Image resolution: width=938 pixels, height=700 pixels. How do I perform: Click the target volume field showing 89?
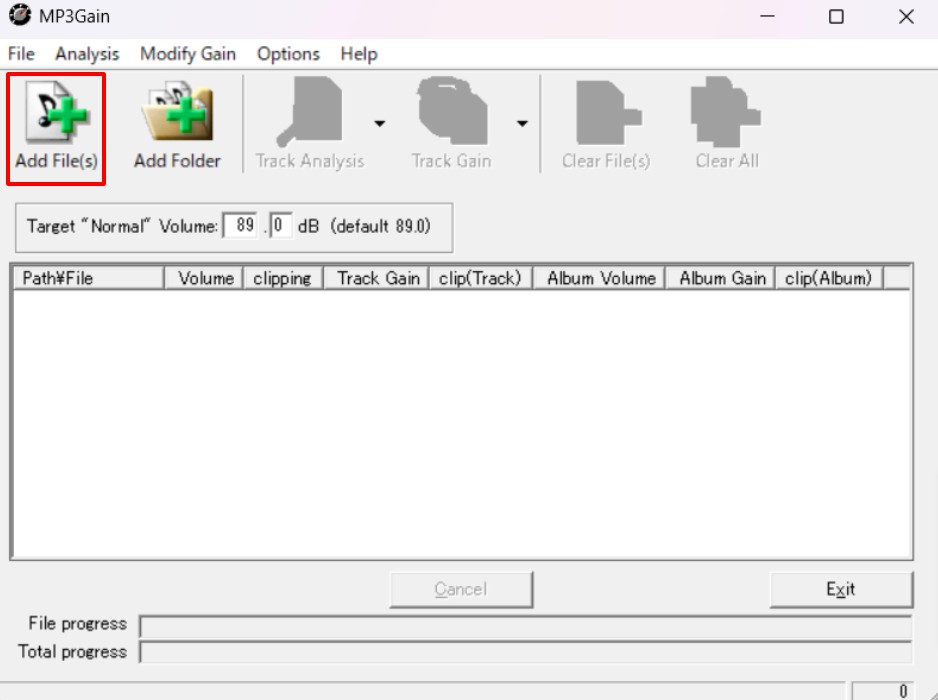(x=240, y=226)
